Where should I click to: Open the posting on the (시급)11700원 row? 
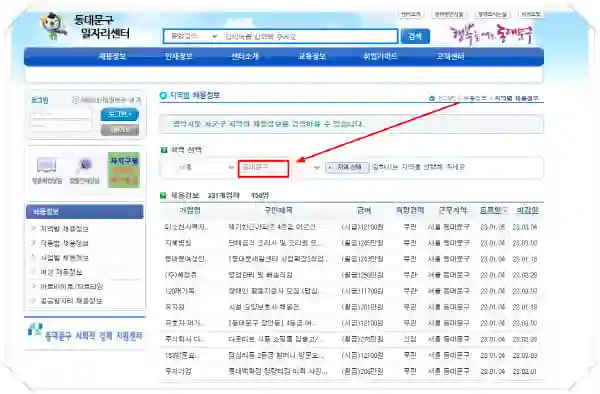pyautogui.click(x=274, y=291)
